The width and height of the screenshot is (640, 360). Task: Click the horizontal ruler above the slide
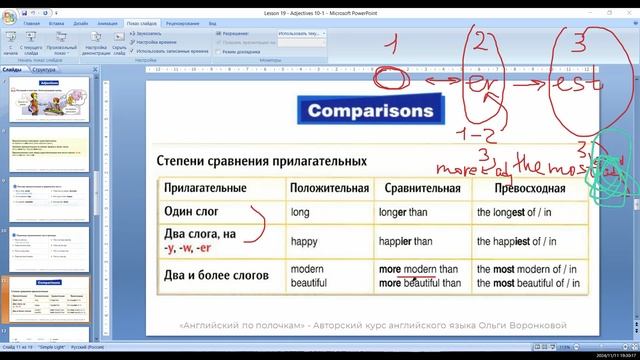[x=372, y=70]
